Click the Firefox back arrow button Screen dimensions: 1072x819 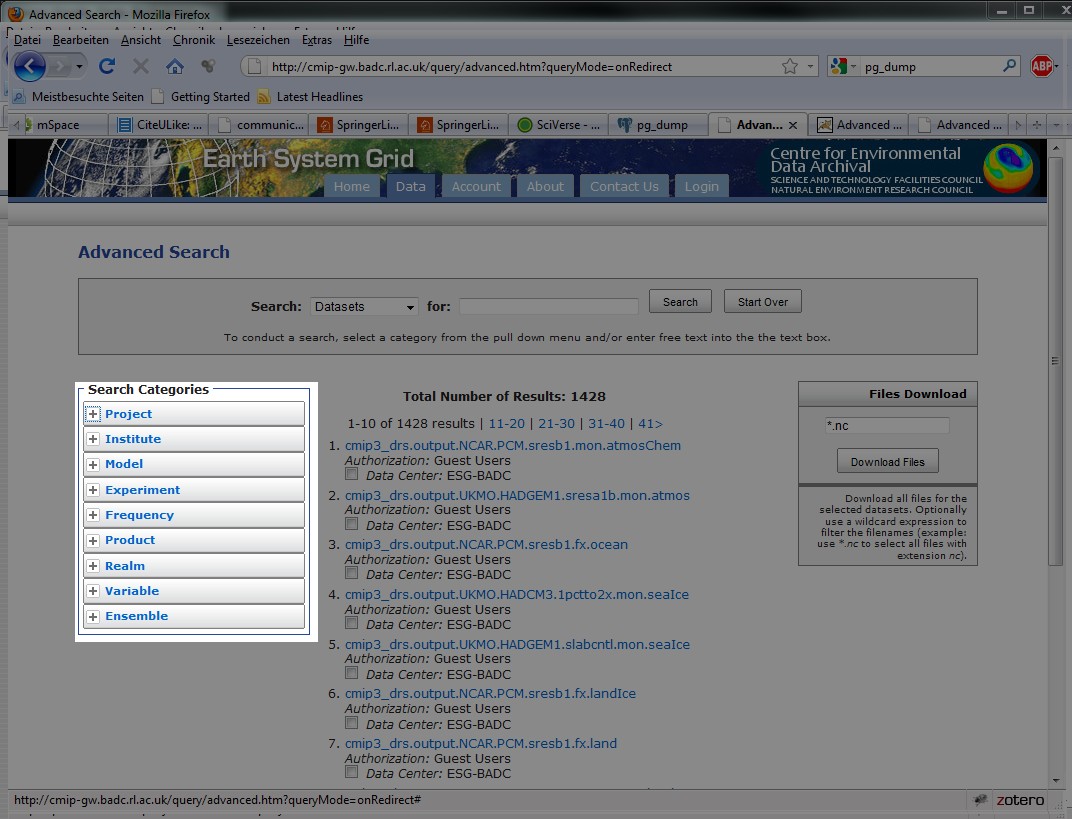pos(31,67)
